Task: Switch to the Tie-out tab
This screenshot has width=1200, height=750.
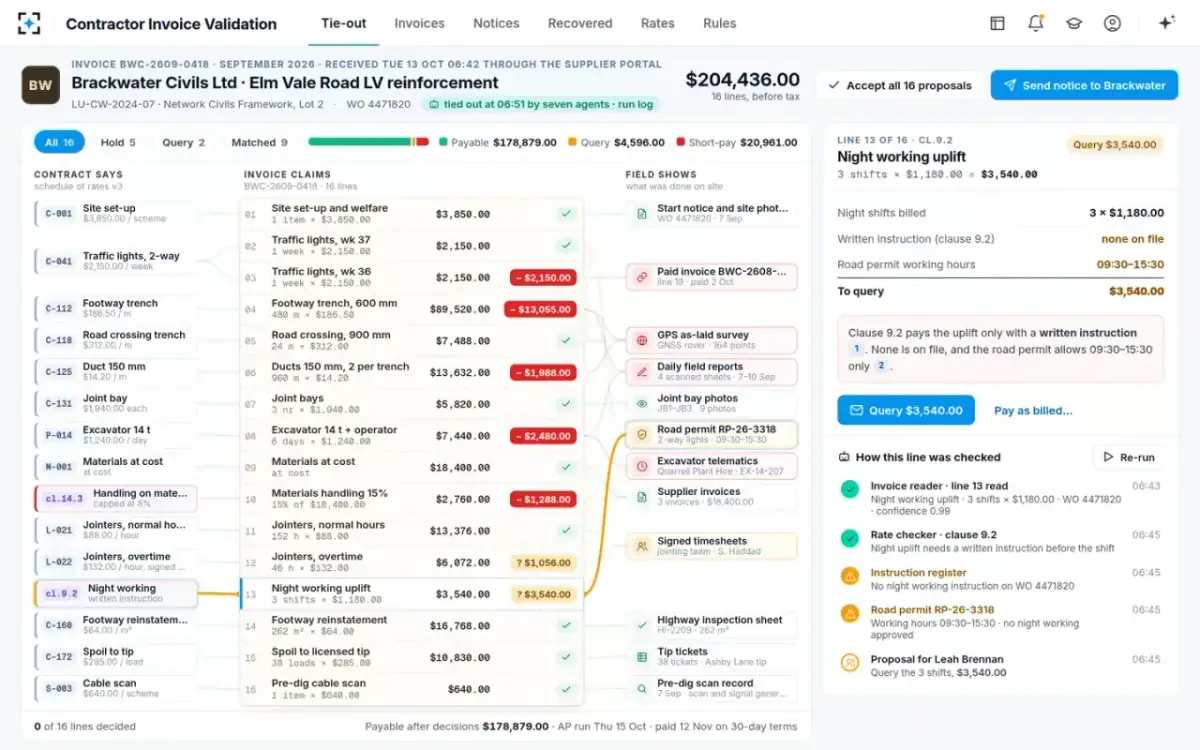Action: [343, 23]
